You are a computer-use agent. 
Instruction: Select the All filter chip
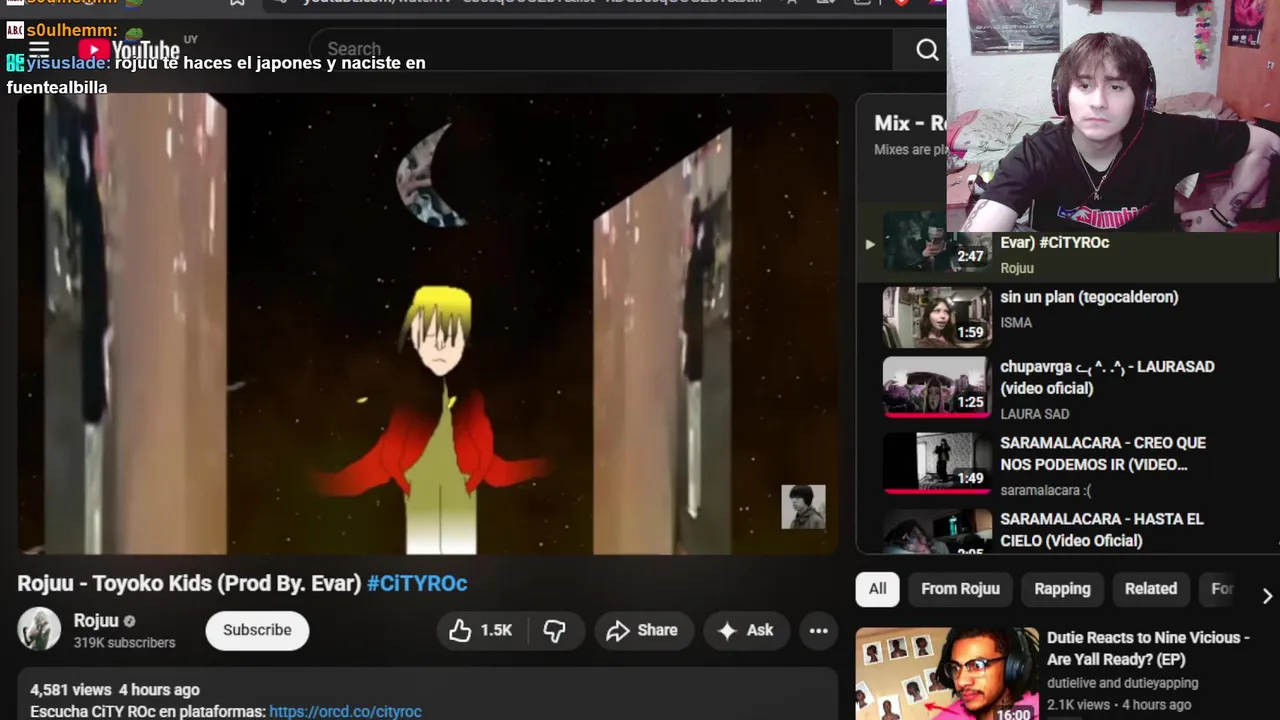click(x=877, y=589)
